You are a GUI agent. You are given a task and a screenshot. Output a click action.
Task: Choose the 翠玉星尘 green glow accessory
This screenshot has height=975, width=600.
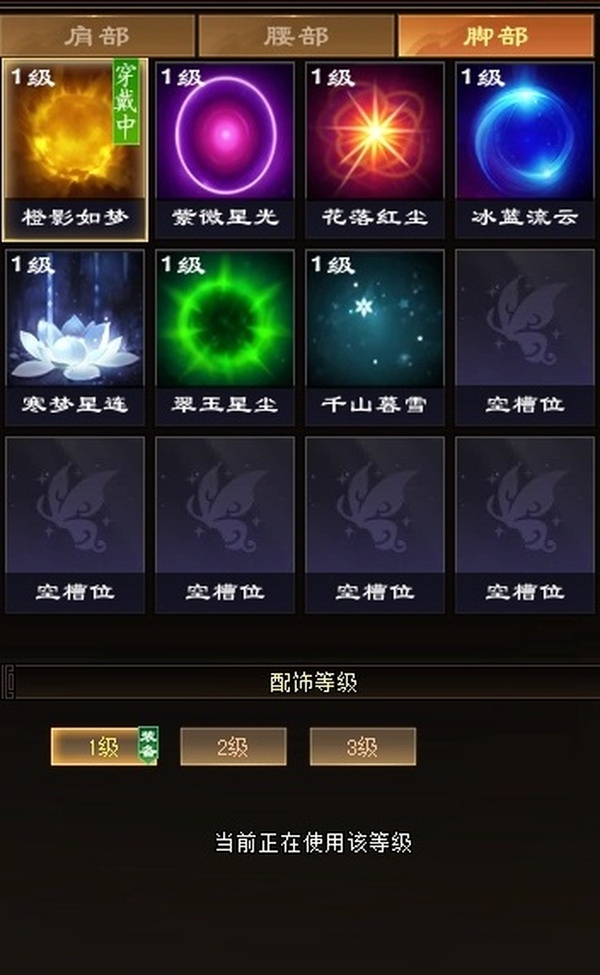click(224, 338)
